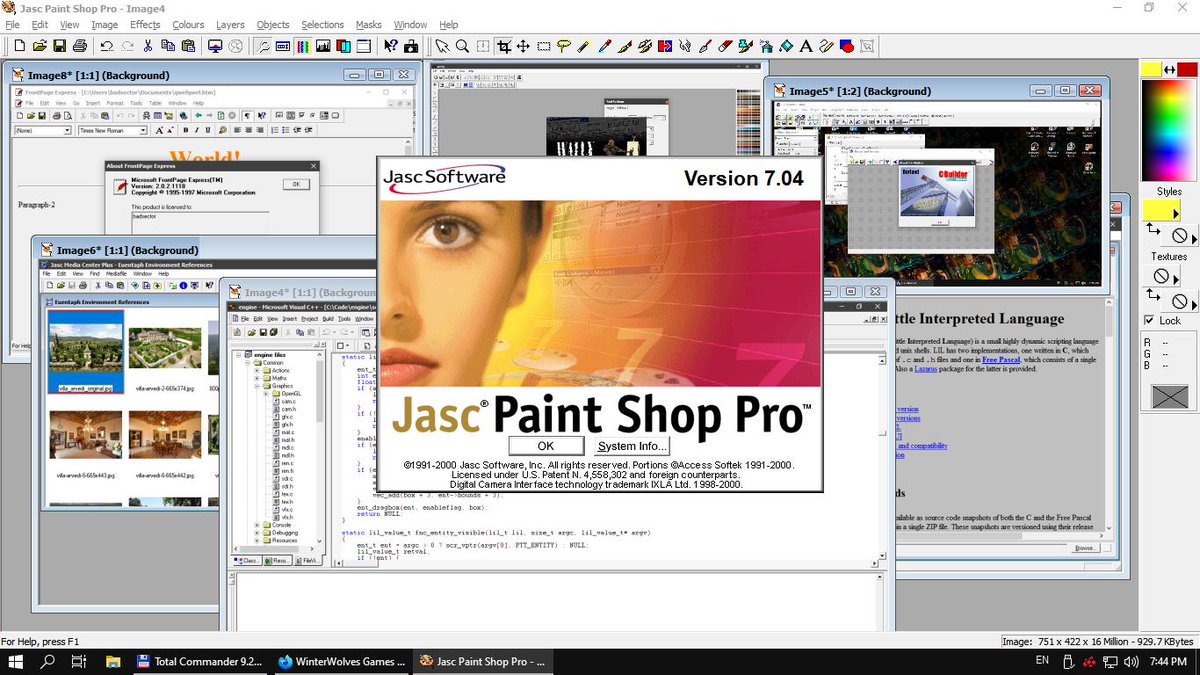Click the Print toolbar icon
This screenshot has width=1200, height=675.
click(x=80, y=46)
